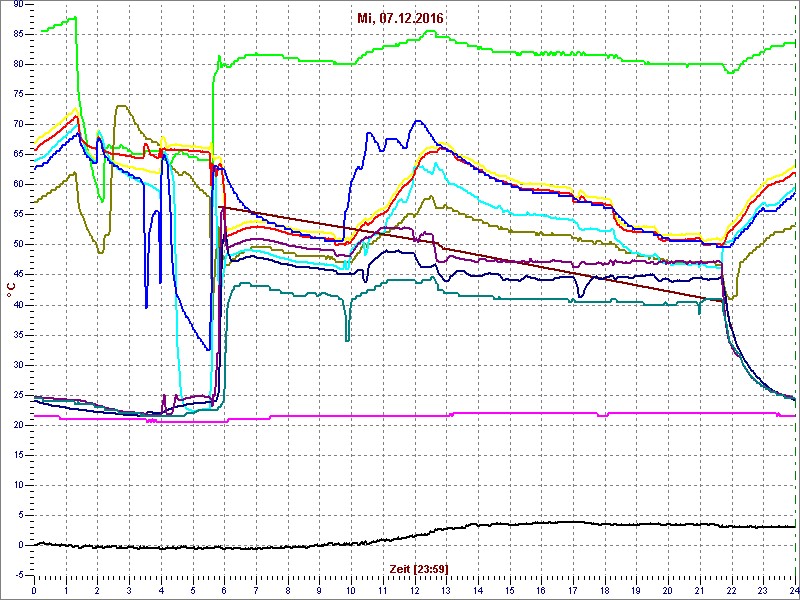Viewport: 800px width, 600px height.
Task: Click hour 24 on the time axis
Action: [794, 590]
